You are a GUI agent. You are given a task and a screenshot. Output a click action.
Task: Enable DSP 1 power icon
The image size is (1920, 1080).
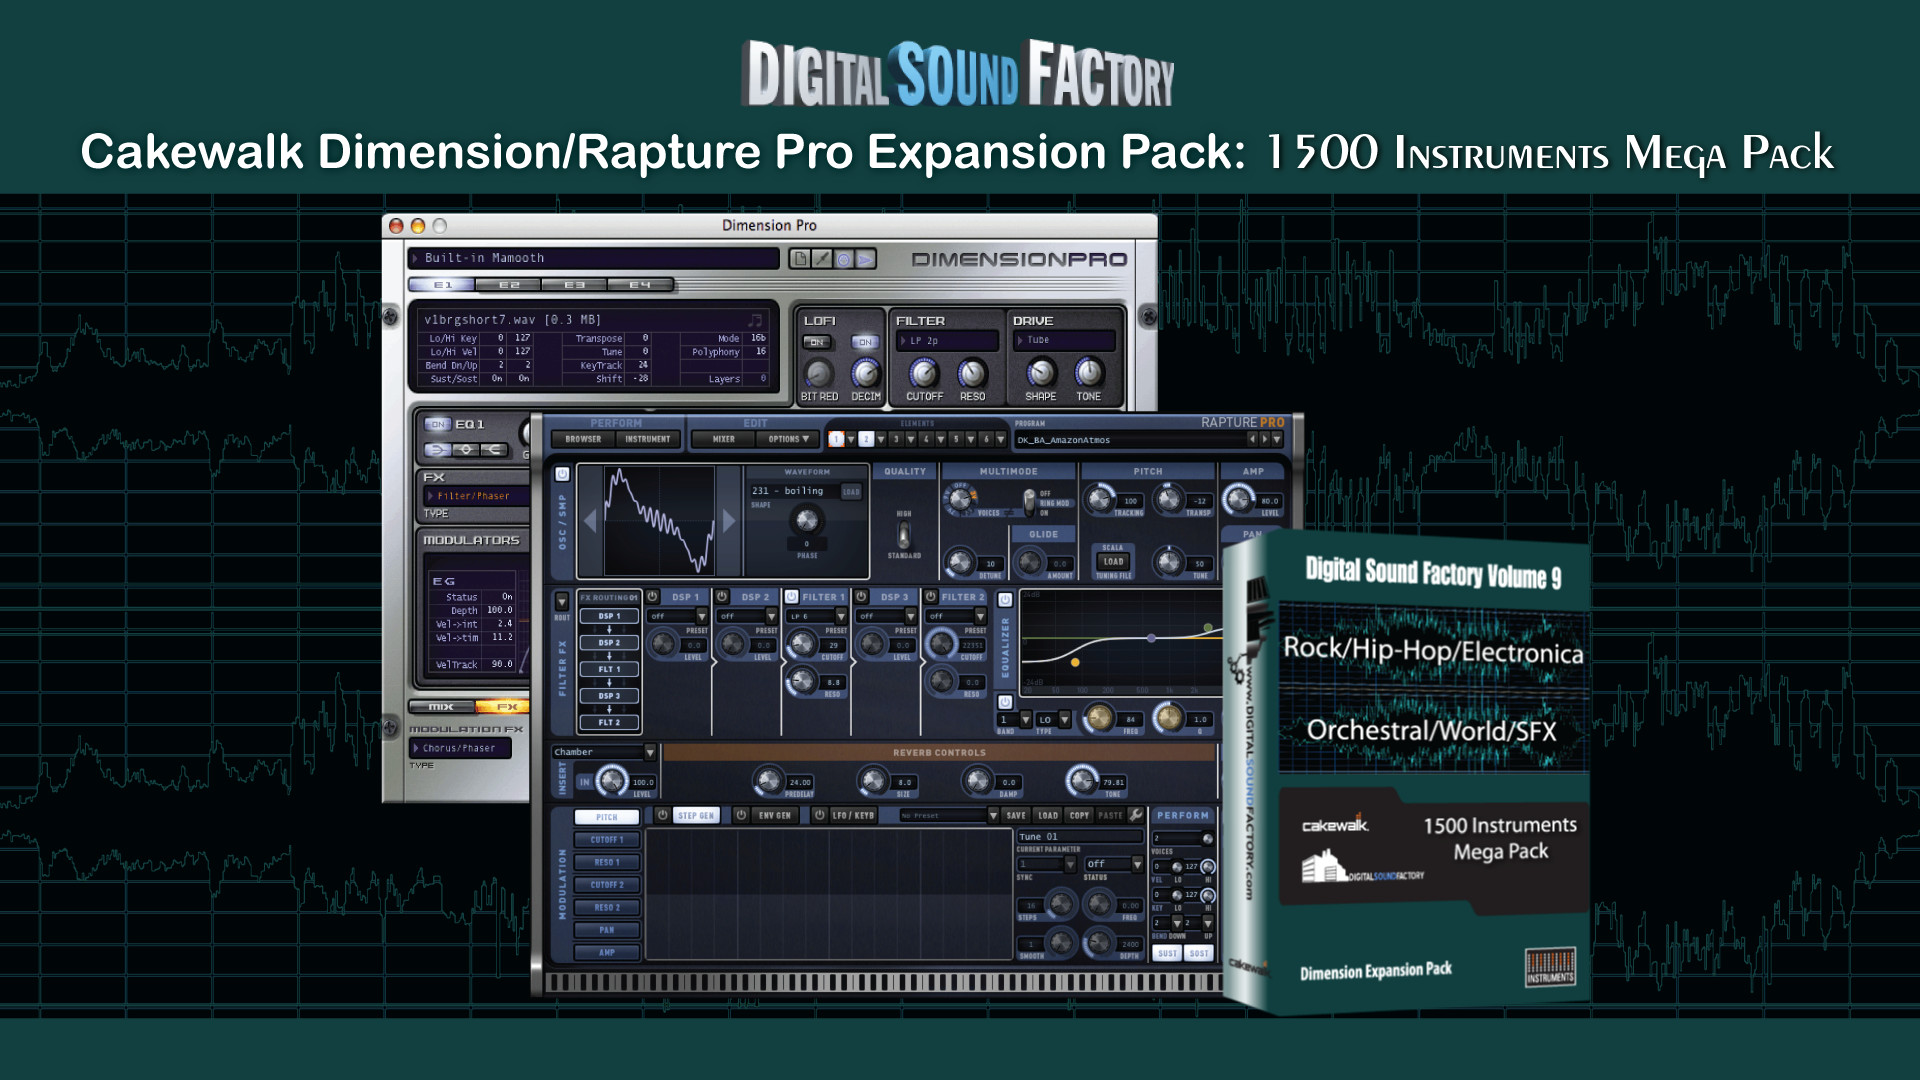652,597
